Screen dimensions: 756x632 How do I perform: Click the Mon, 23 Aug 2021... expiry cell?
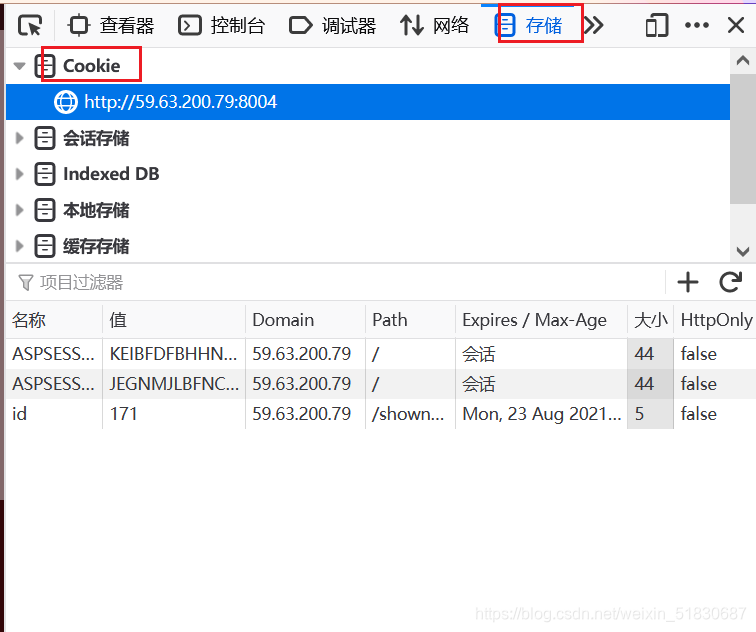(x=541, y=414)
